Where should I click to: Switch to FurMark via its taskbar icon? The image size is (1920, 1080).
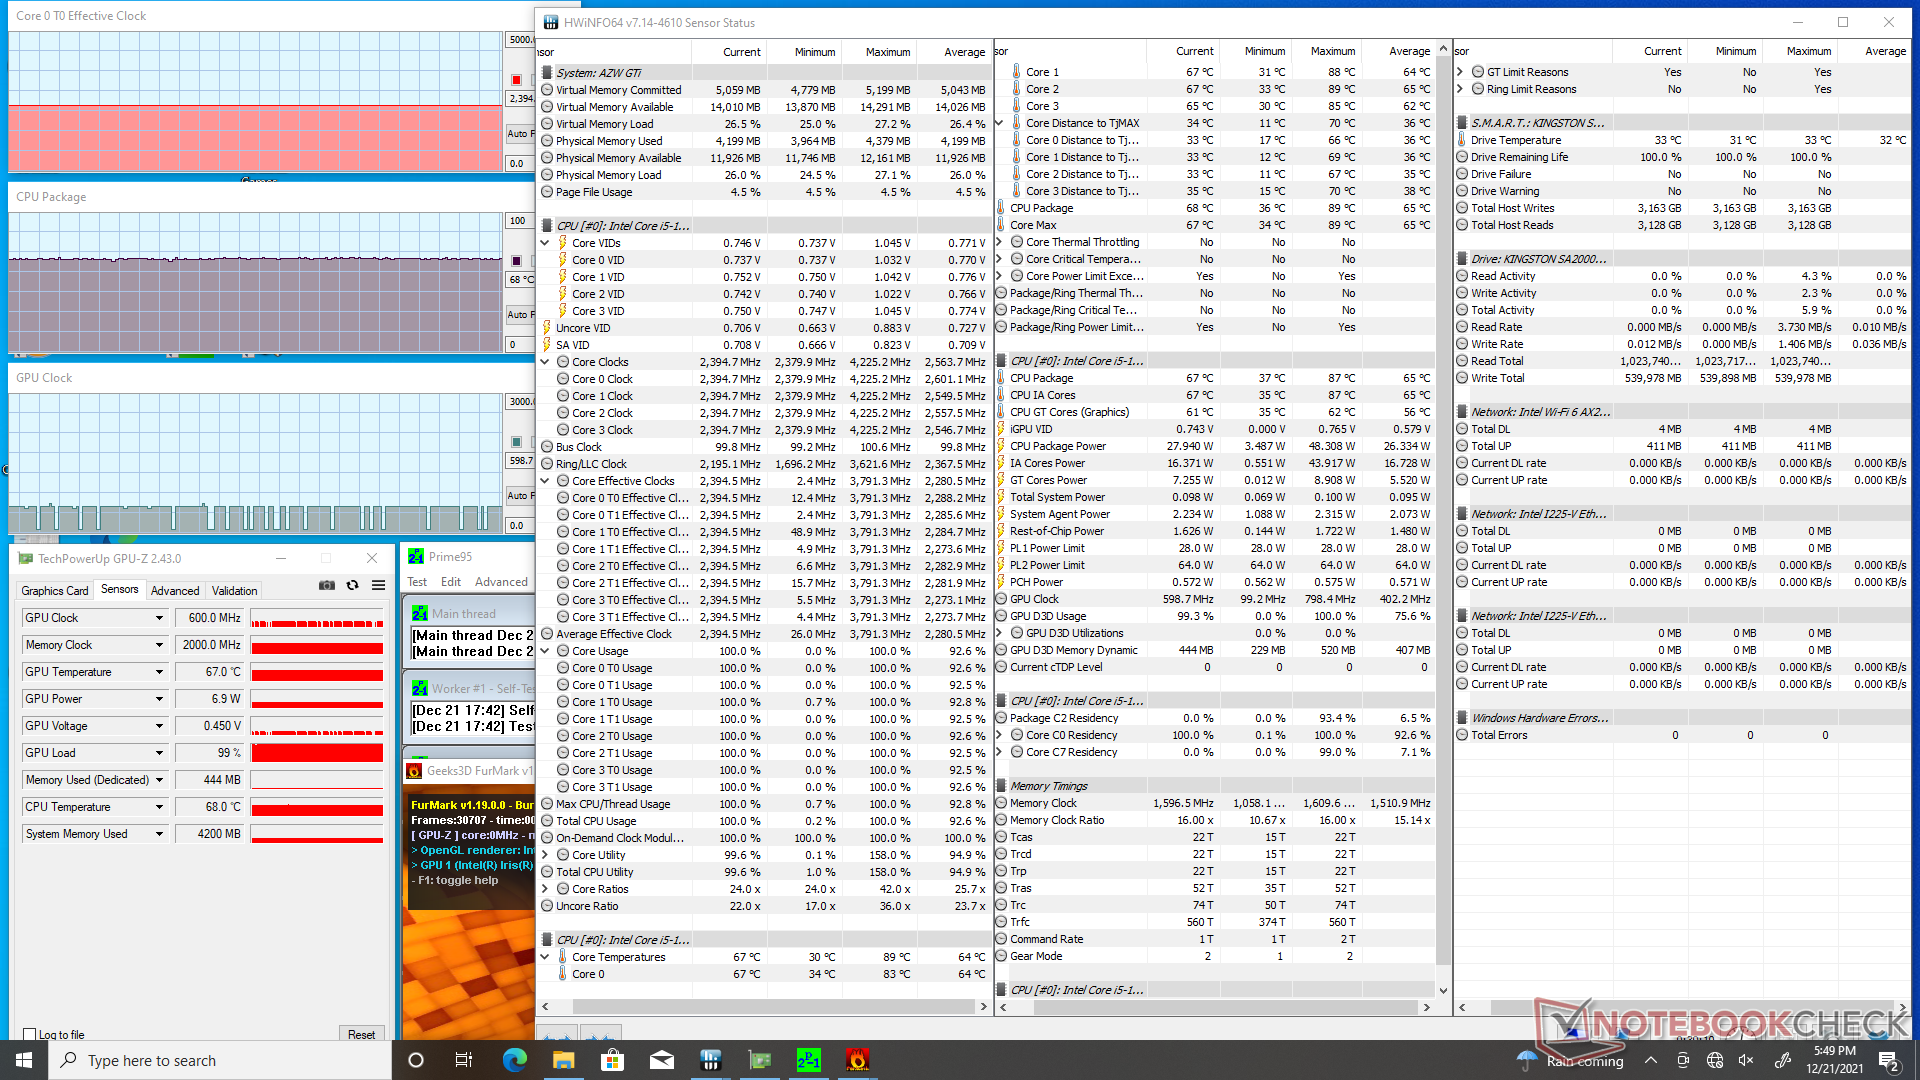(x=858, y=1060)
